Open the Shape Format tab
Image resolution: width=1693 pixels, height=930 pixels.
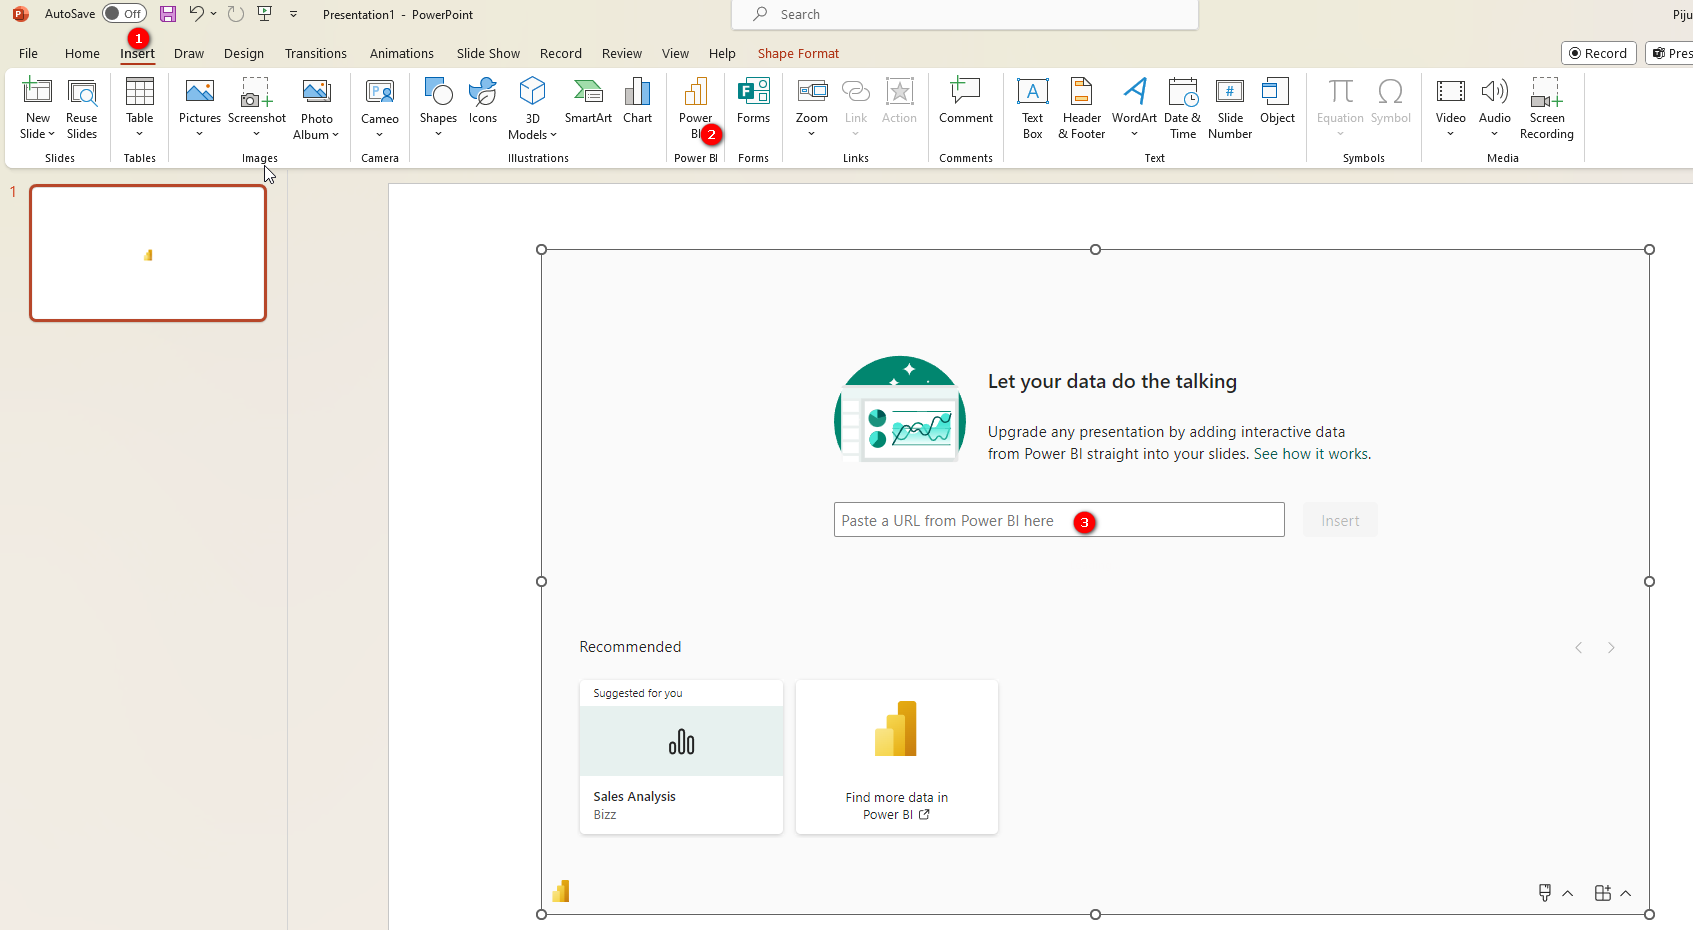pos(798,53)
